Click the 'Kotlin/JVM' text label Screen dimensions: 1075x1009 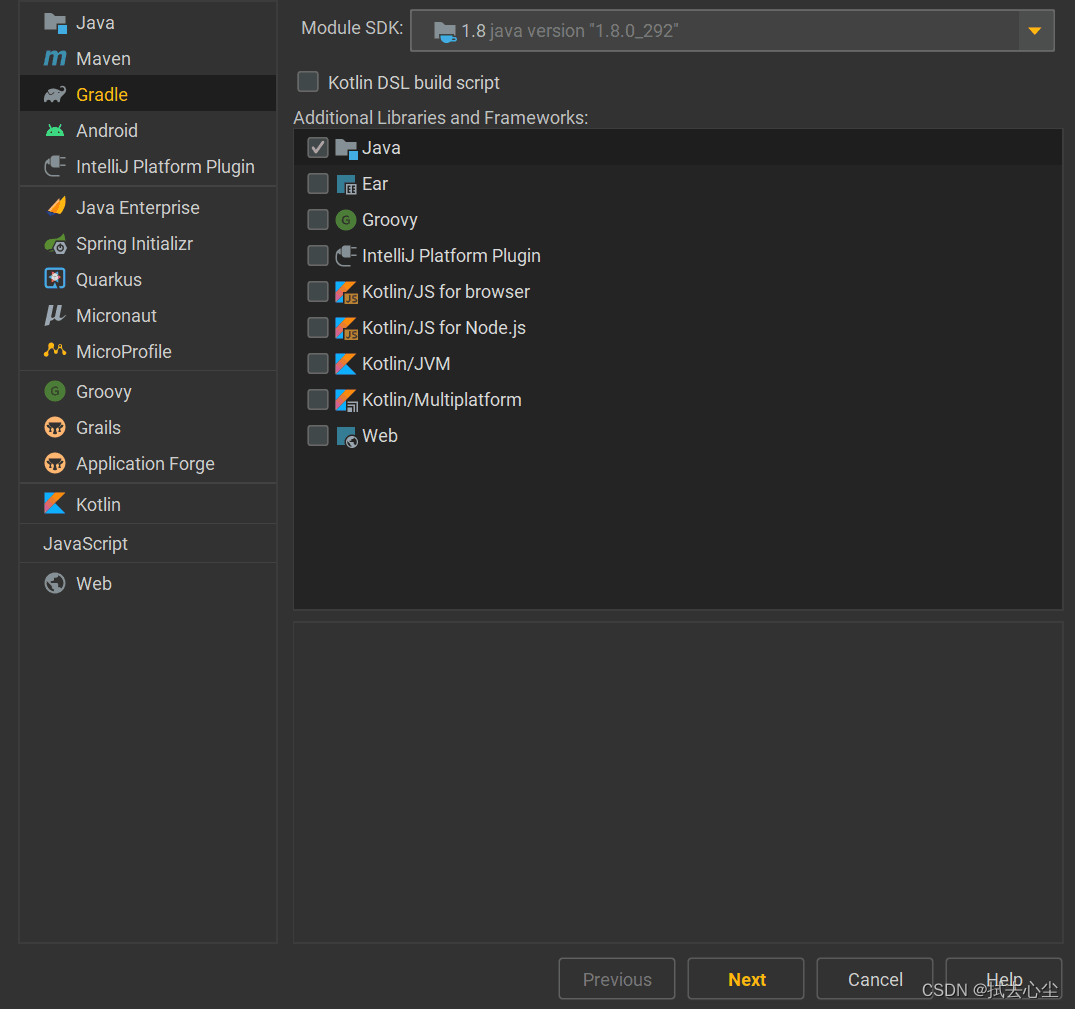point(406,364)
